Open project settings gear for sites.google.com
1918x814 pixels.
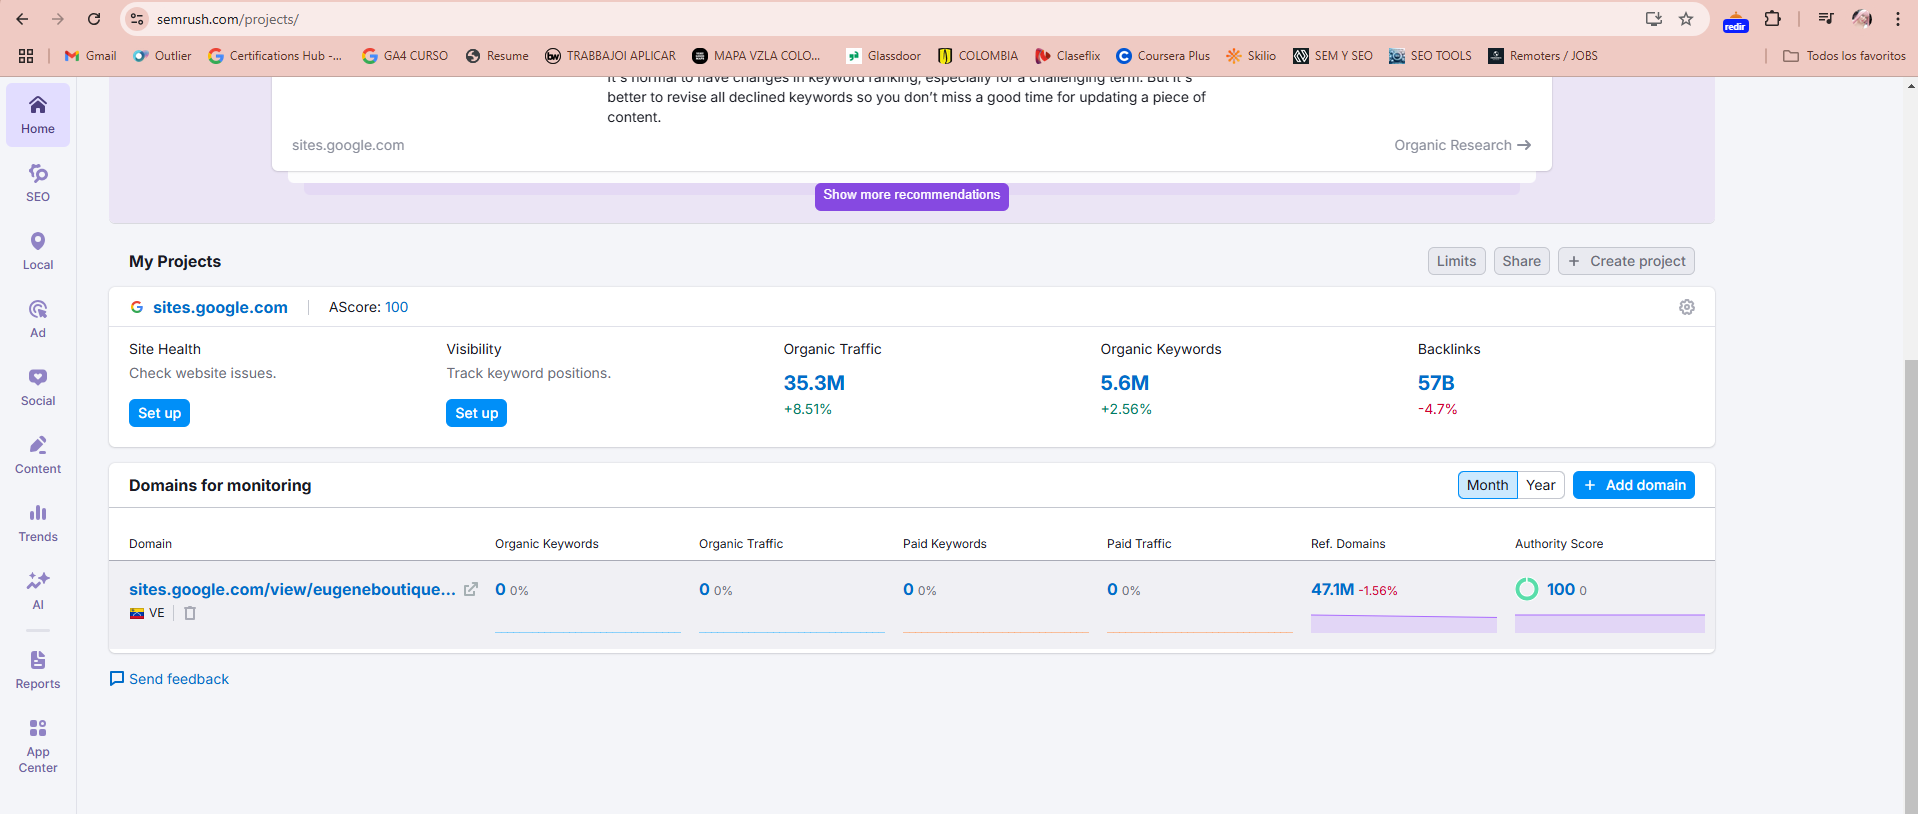click(x=1687, y=307)
